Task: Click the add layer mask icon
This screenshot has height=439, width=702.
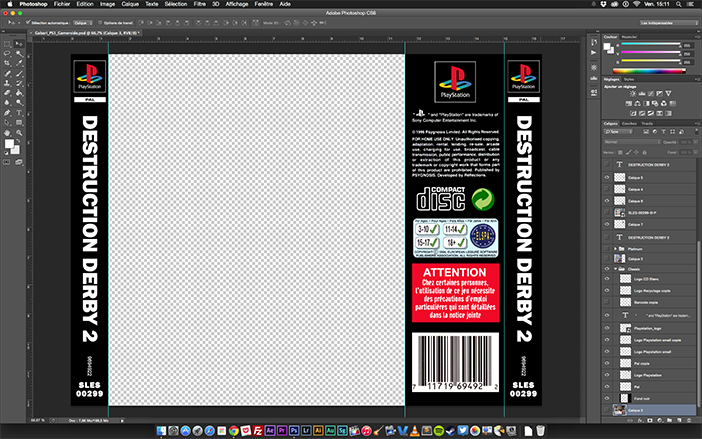Action: (x=650, y=420)
